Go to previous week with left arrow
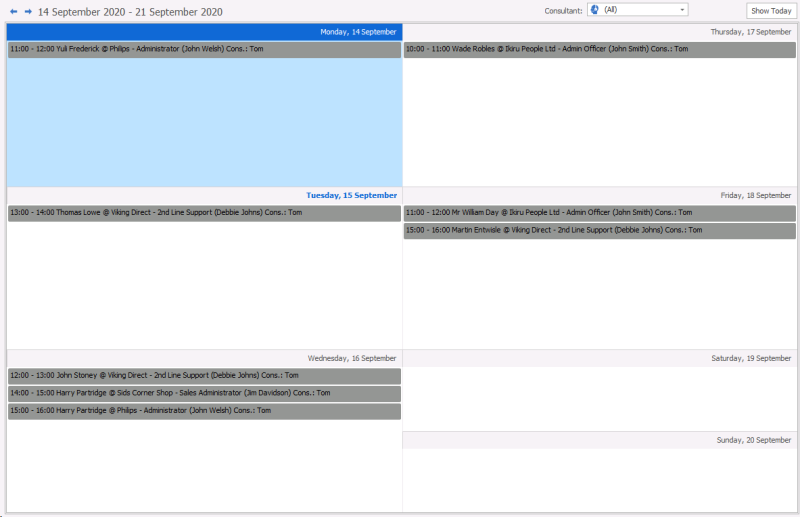This screenshot has width=800, height=517. click(14, 11)
